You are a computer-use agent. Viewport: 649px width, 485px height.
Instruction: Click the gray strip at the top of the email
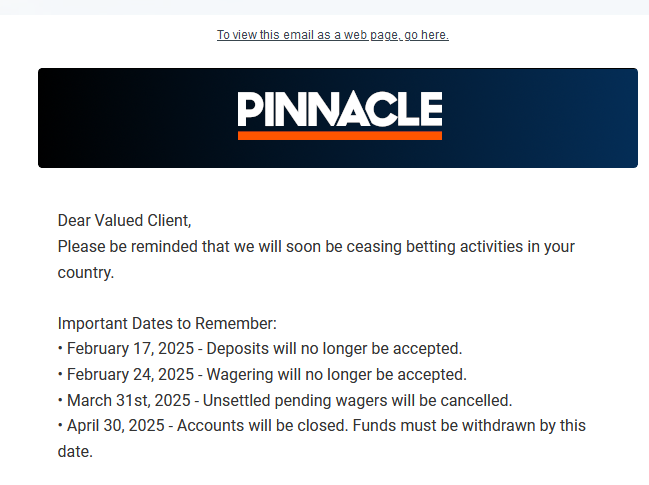pos(324,7)
